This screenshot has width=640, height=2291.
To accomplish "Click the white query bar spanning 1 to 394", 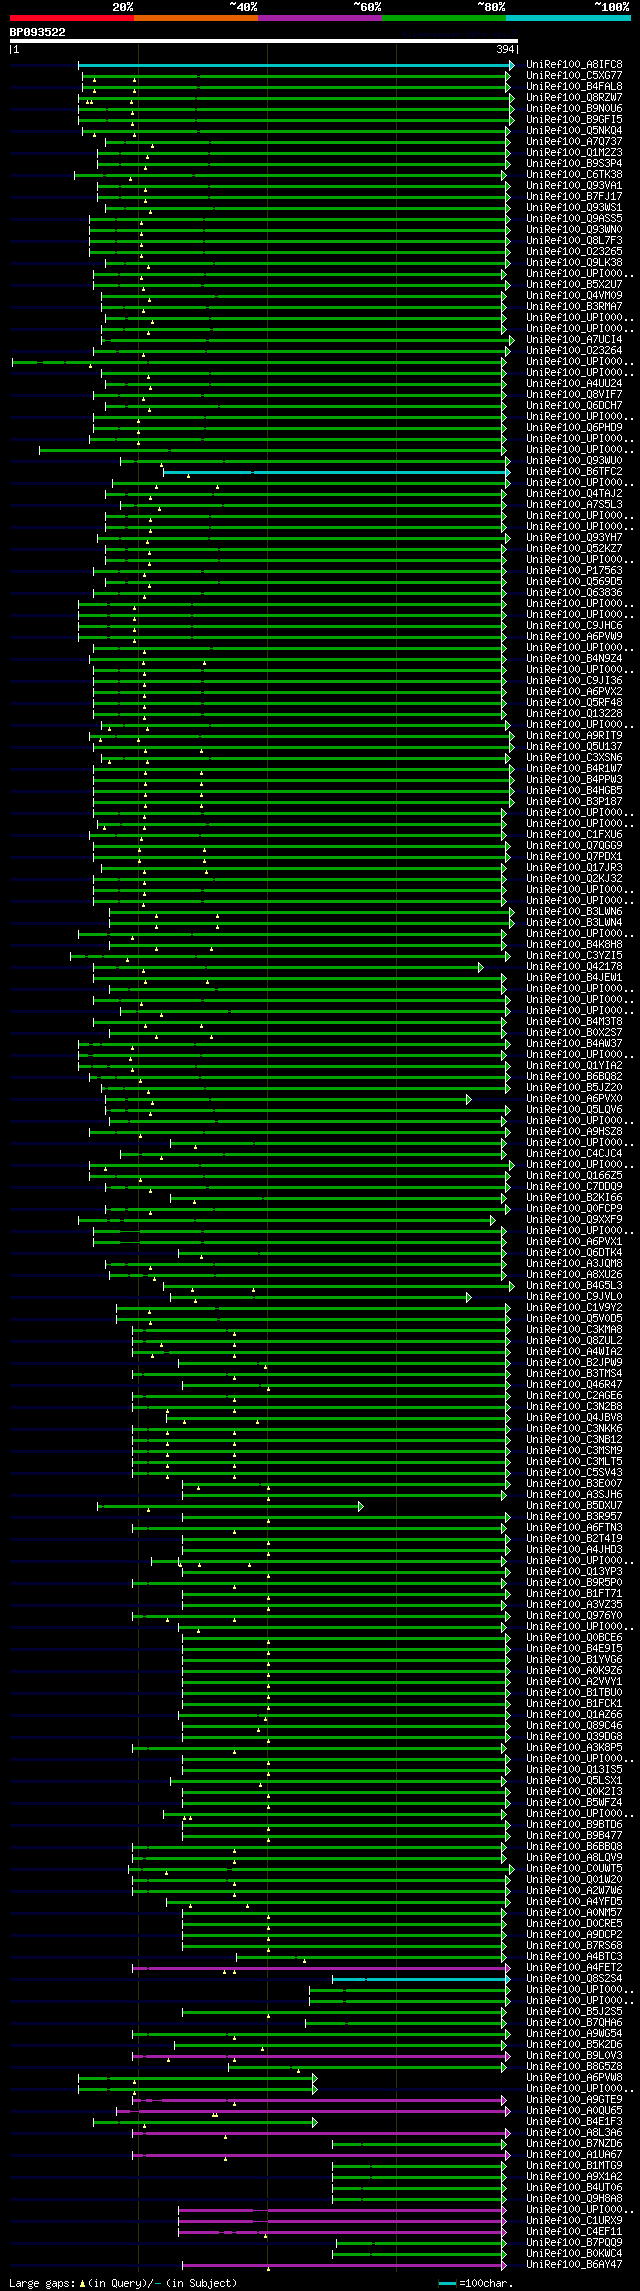I will coord(264,41).
